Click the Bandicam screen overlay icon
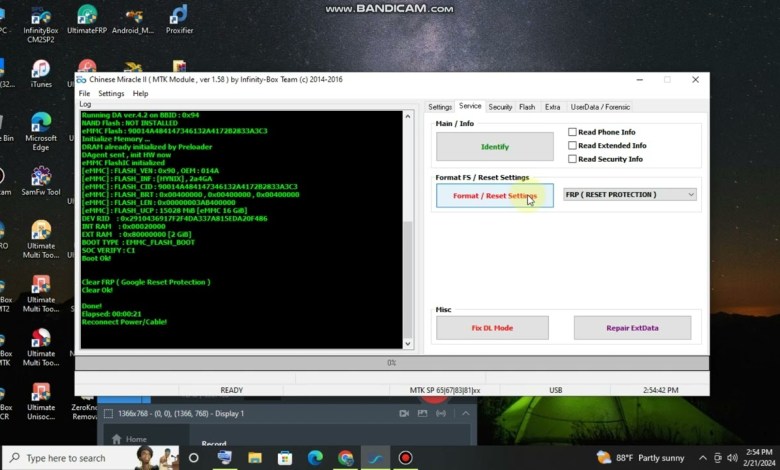780x470 pixels. 422,413
